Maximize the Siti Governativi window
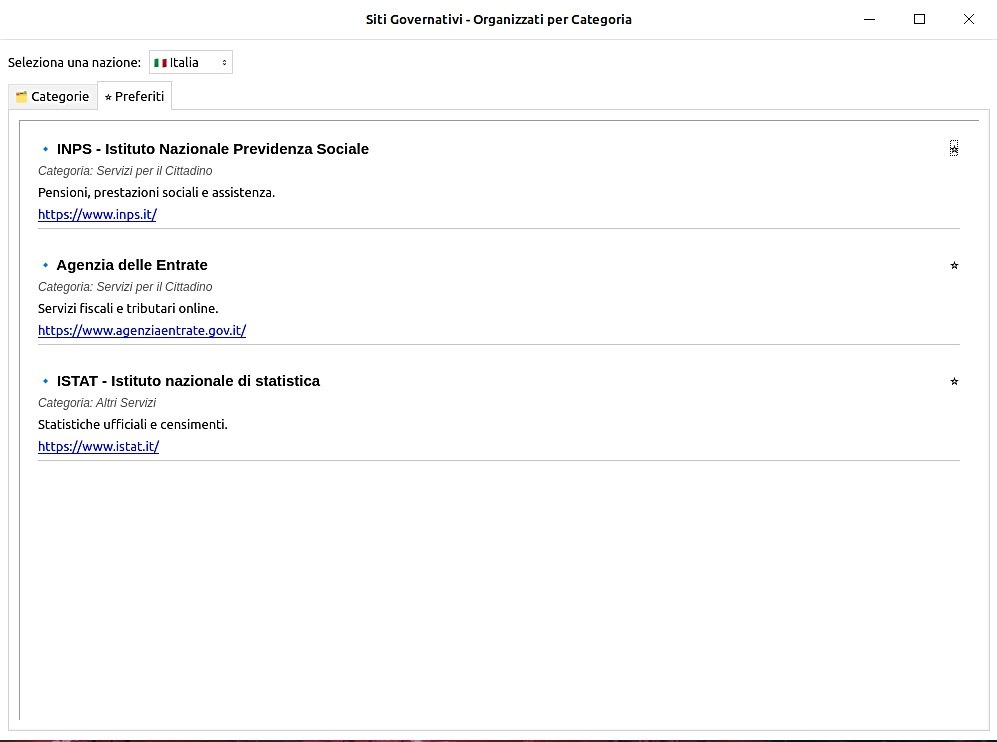This screenshot has height=742, width=997. pyautogui.click(x=919, y=19)
